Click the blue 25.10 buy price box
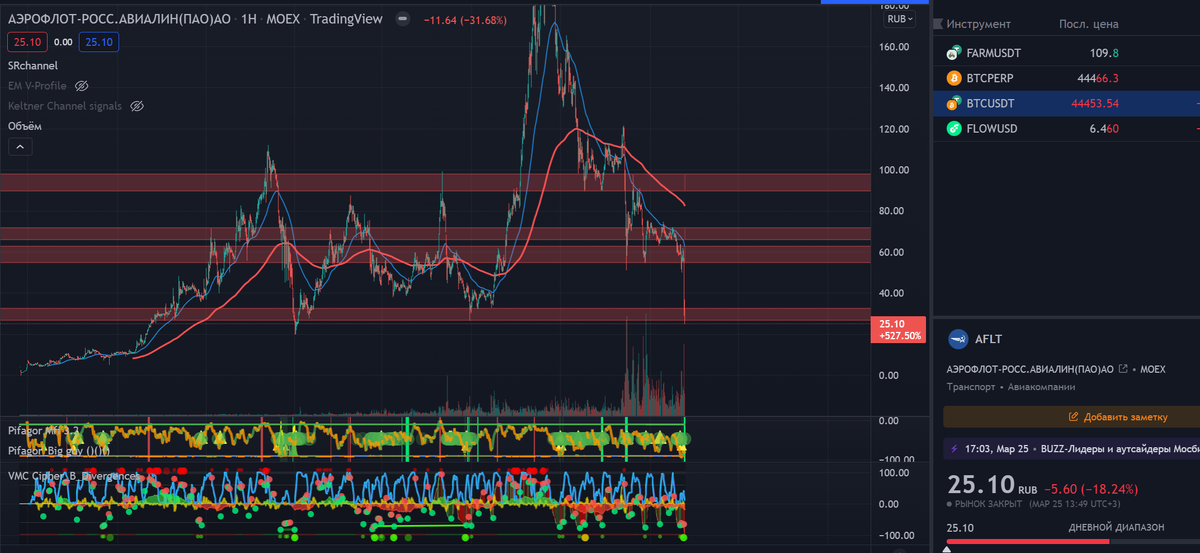The image size is (1200, 553). pos(99,42)
